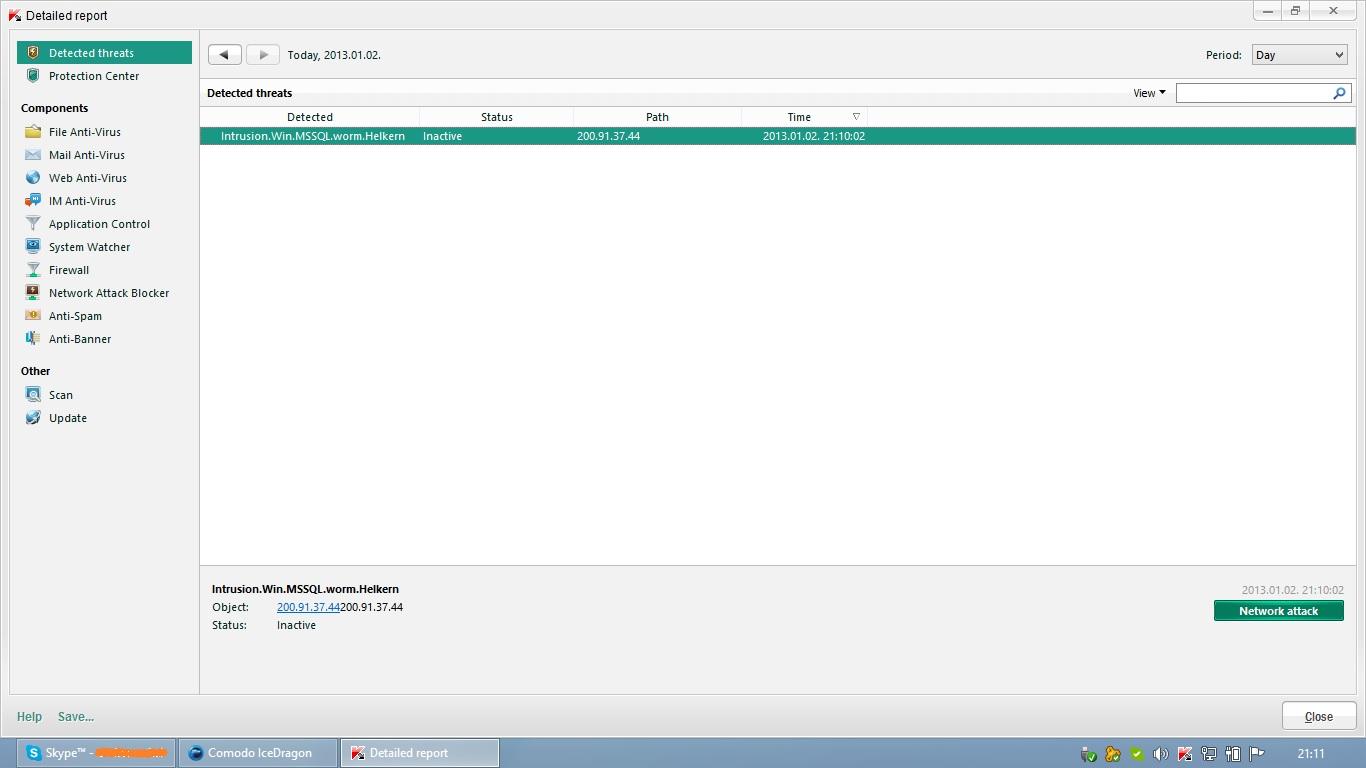Image resolution: width=1366 pixels, height=768 pixels.
Task: Click Protection Center shield icon
Action: 33,76
